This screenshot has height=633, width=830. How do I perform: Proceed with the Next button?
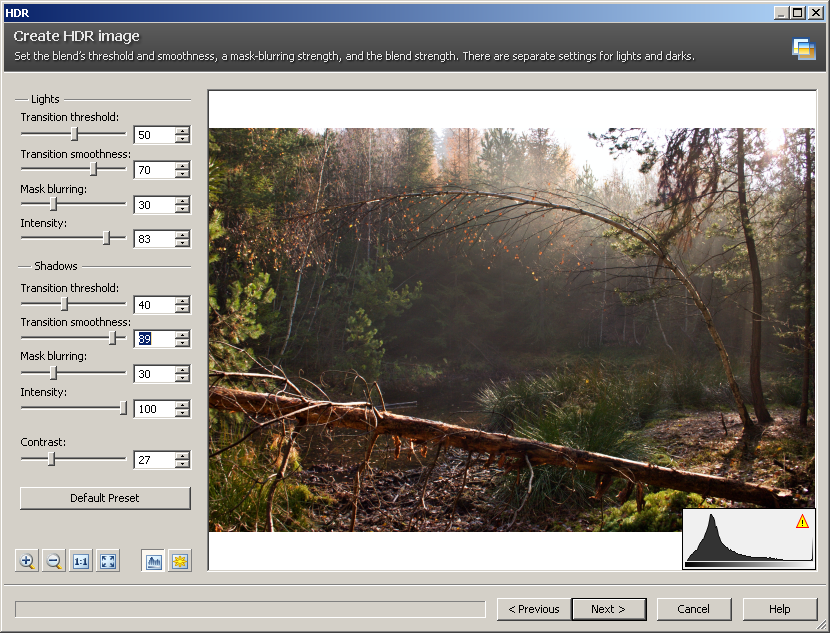(x=609, y=609)
